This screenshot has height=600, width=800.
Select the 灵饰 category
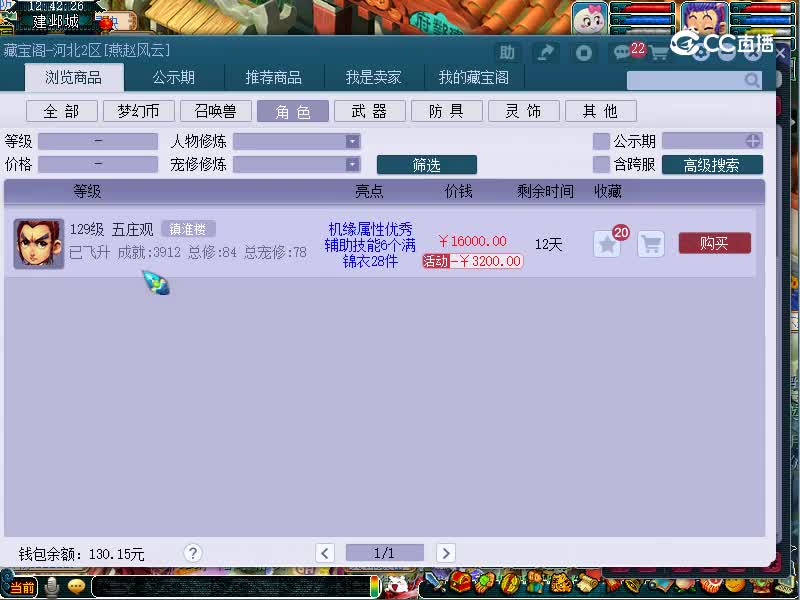523,111
